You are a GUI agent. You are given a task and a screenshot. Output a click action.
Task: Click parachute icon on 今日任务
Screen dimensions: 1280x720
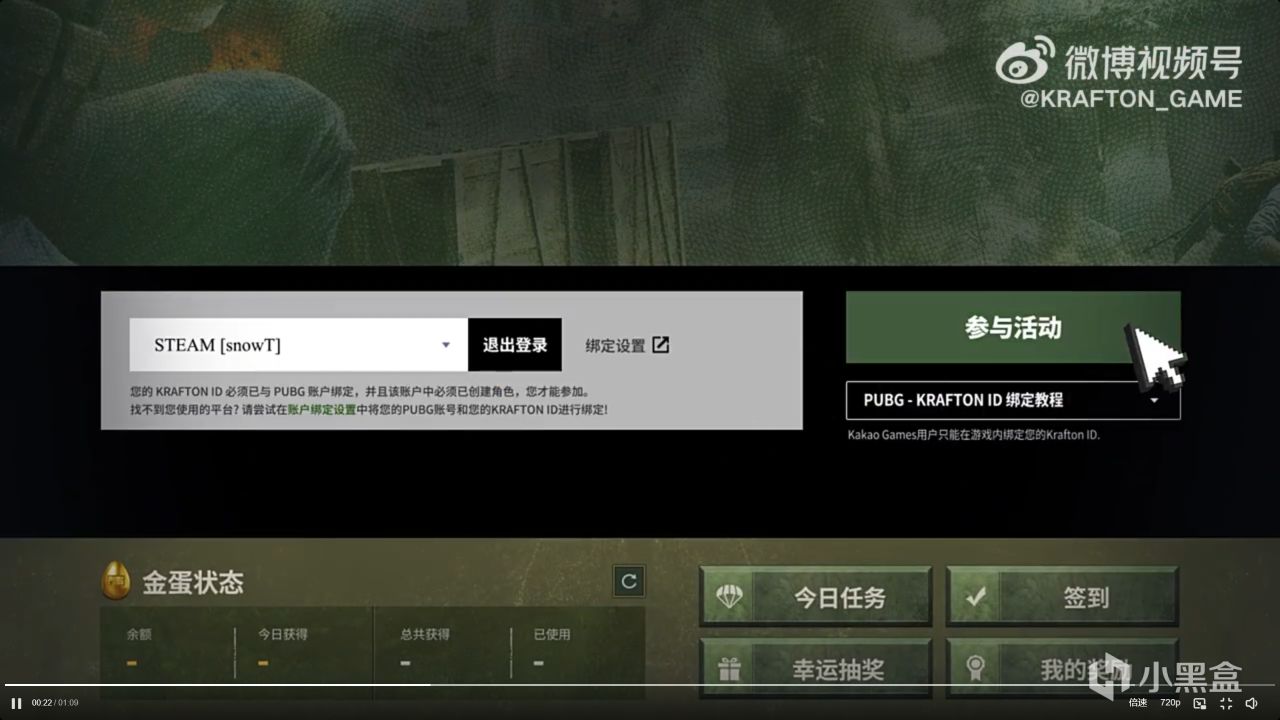pos(728,598)
